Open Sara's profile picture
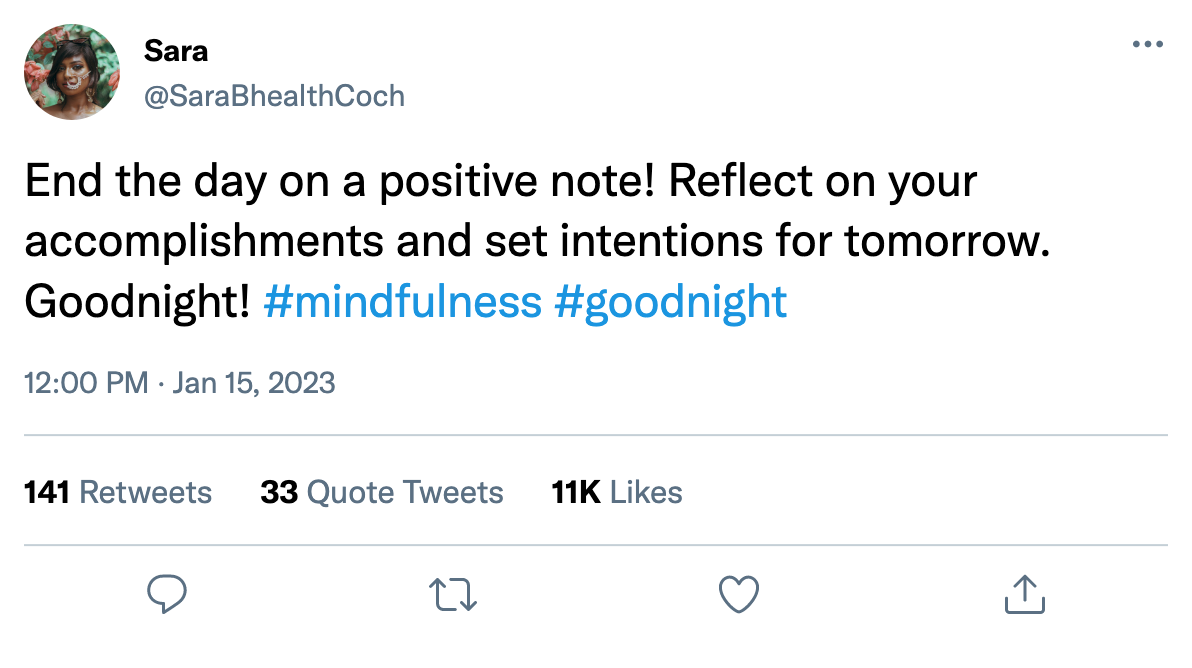 coord(72,72)
